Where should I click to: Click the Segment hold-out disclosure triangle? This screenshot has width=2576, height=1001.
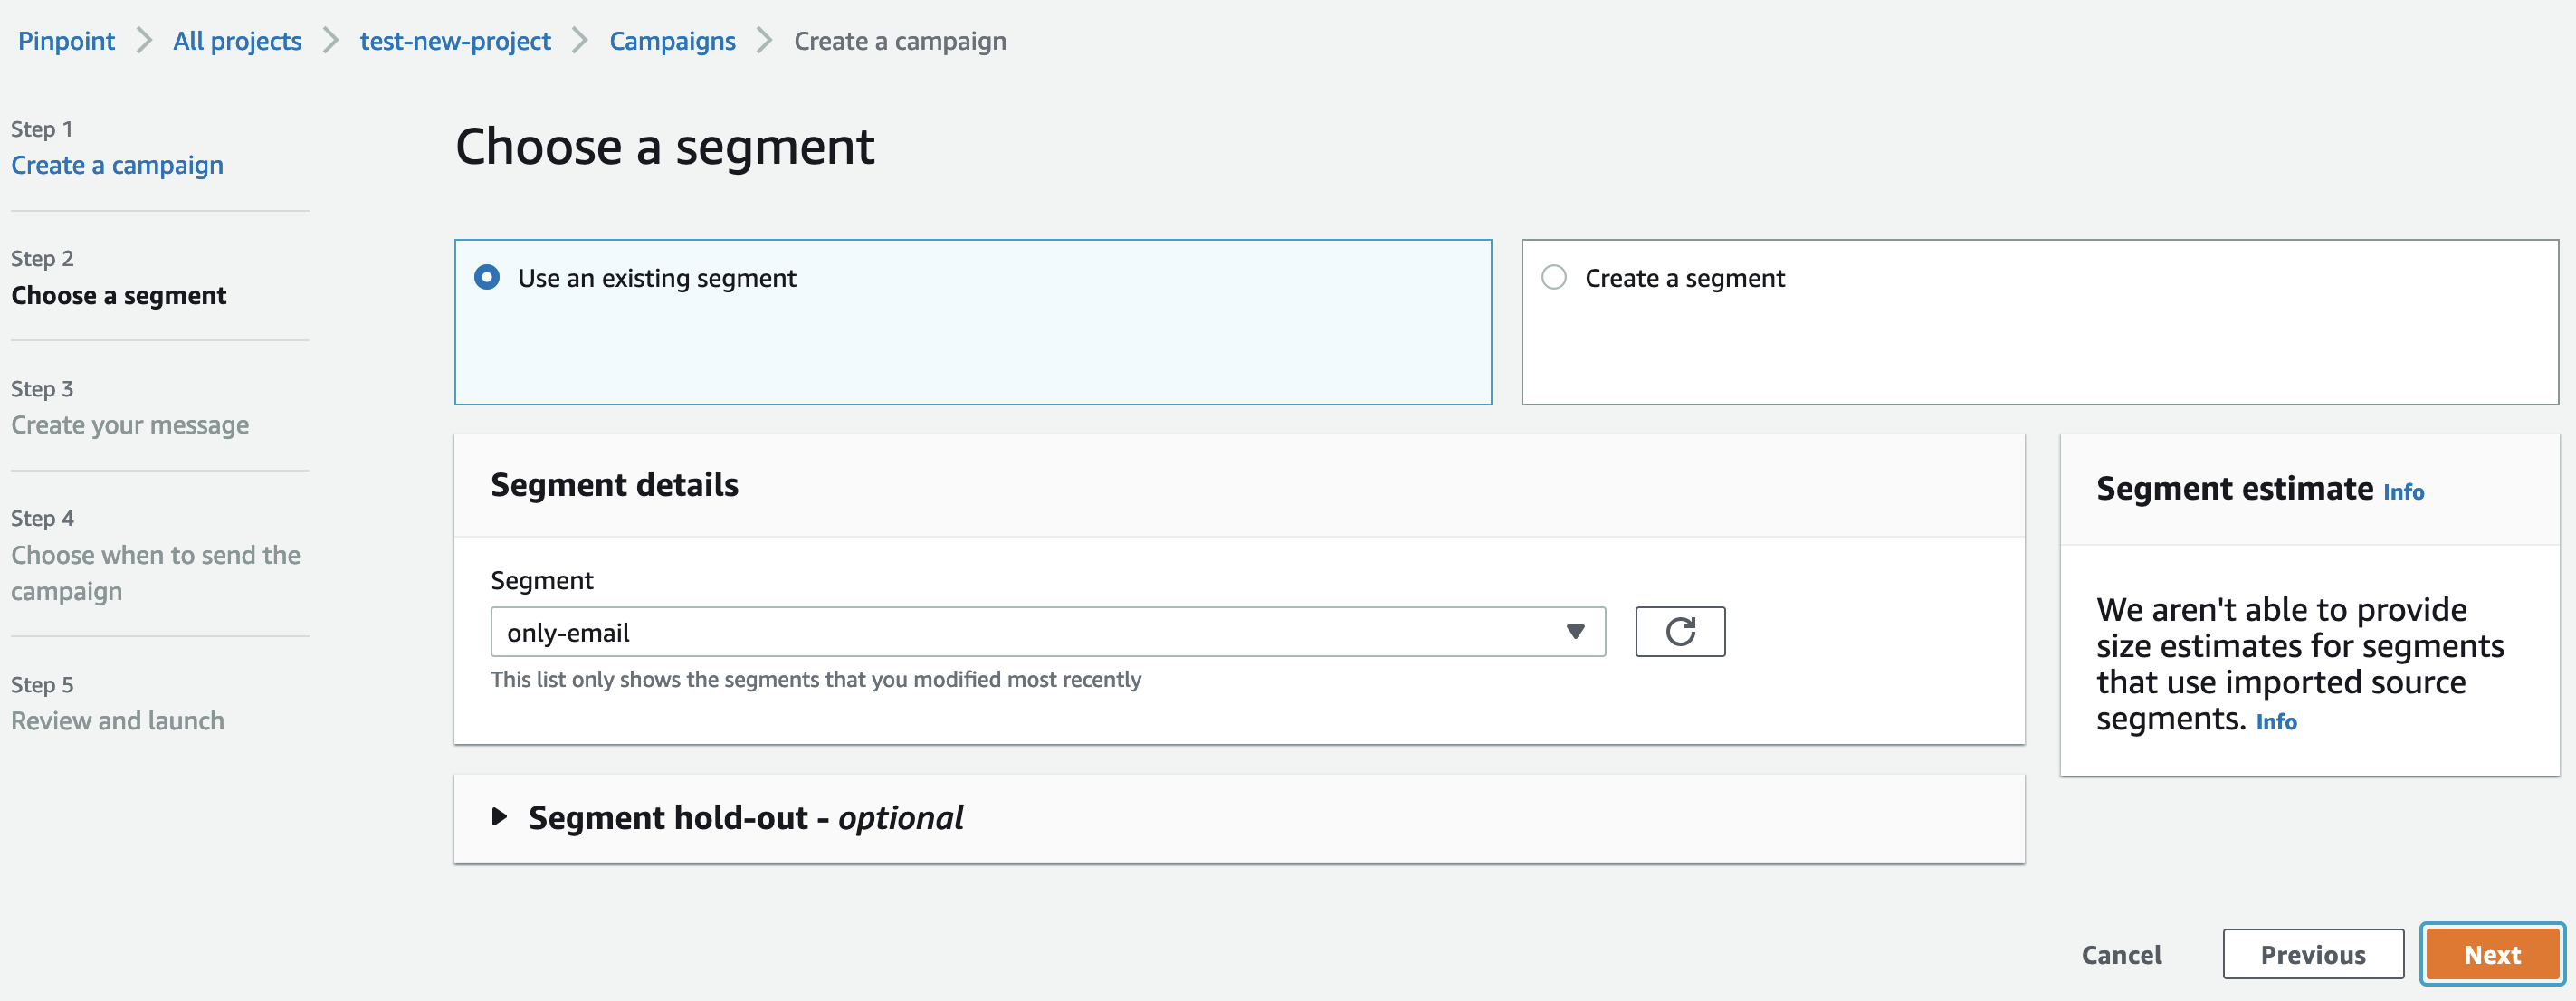[x=500, y=817]
